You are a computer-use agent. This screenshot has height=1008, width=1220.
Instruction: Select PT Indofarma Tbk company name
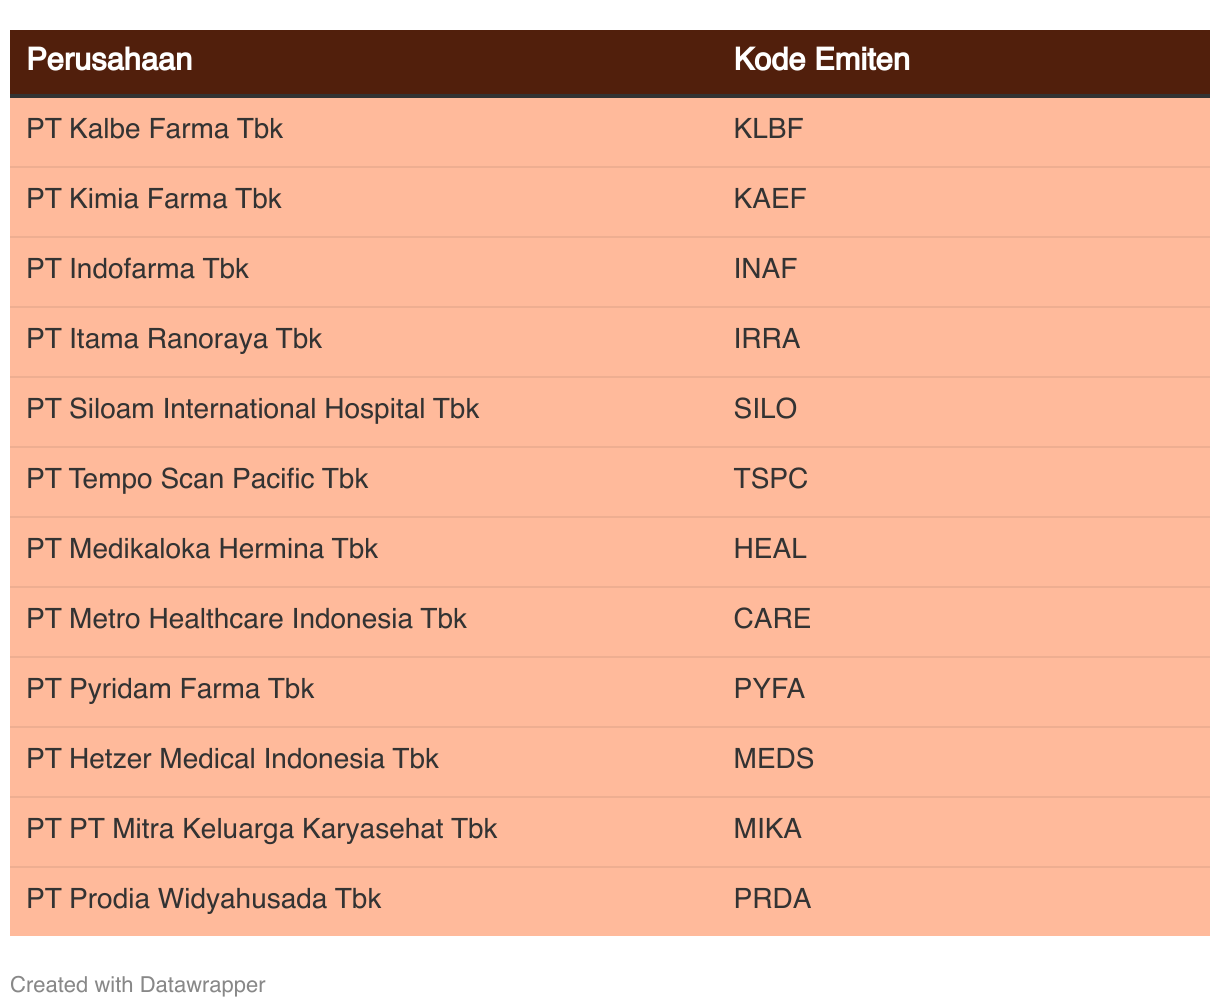pyautogui.click(x=138, y=269)
